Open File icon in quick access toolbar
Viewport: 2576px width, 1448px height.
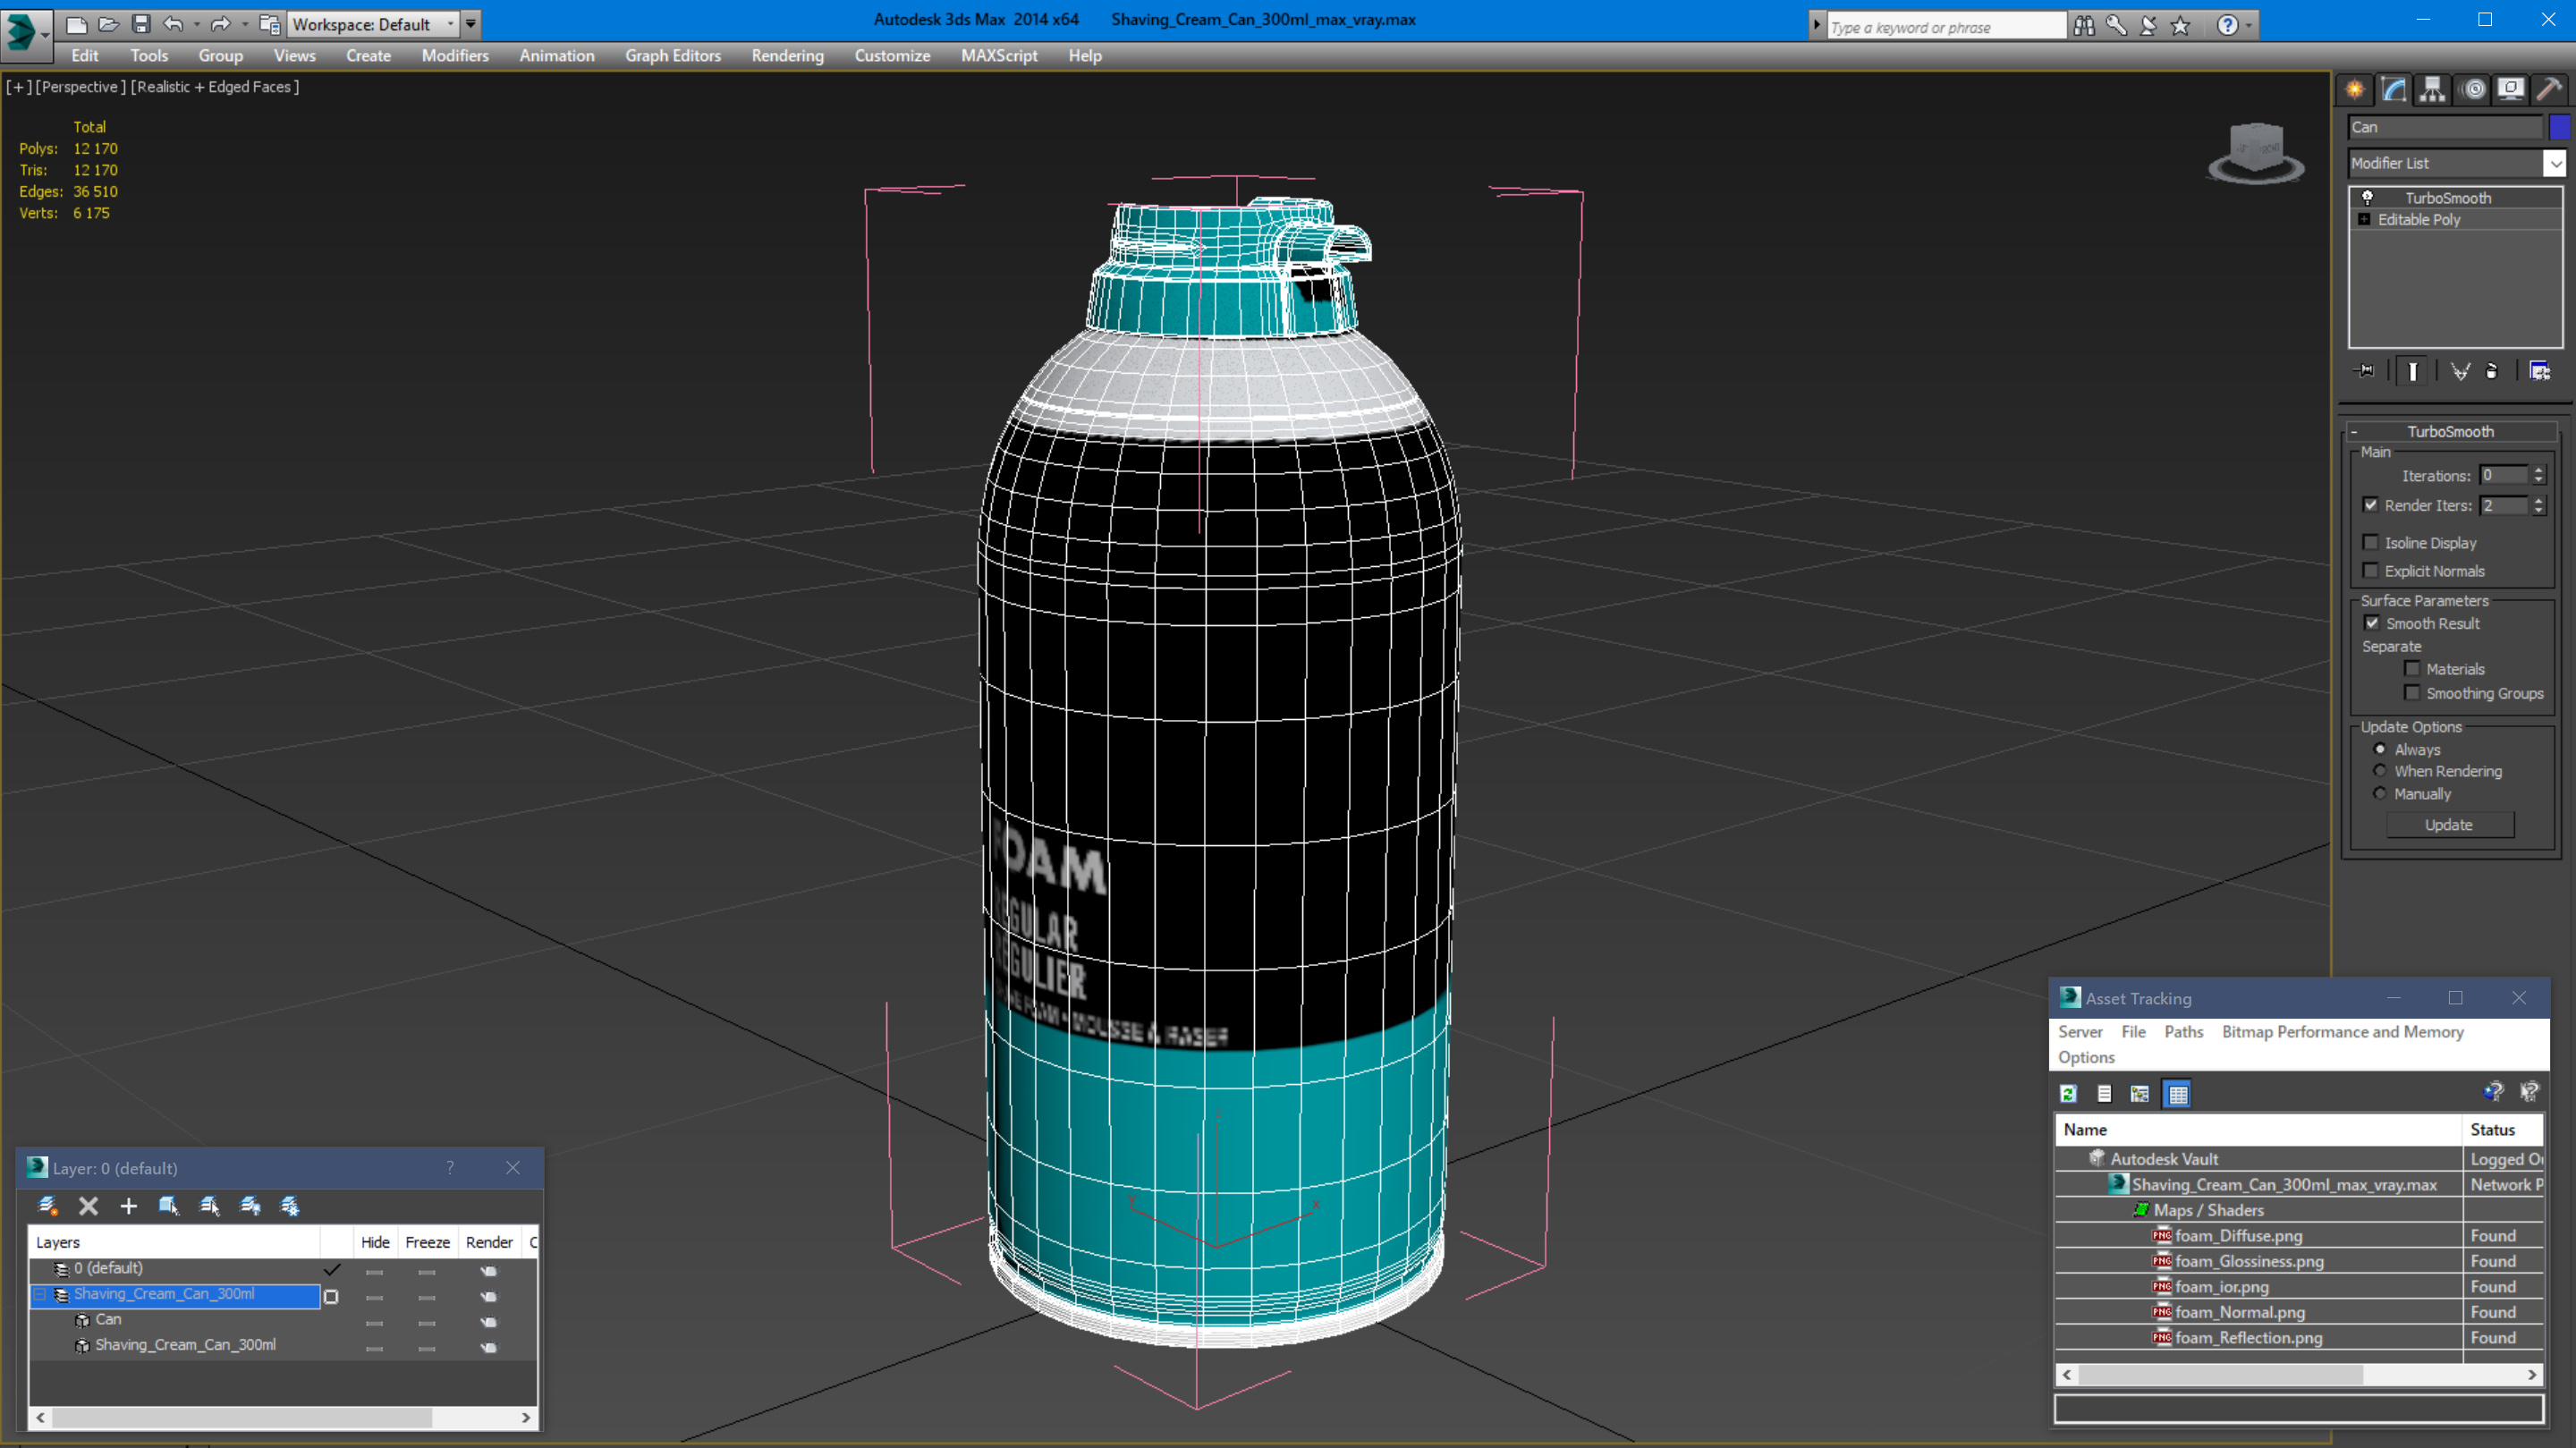point(108,24)
